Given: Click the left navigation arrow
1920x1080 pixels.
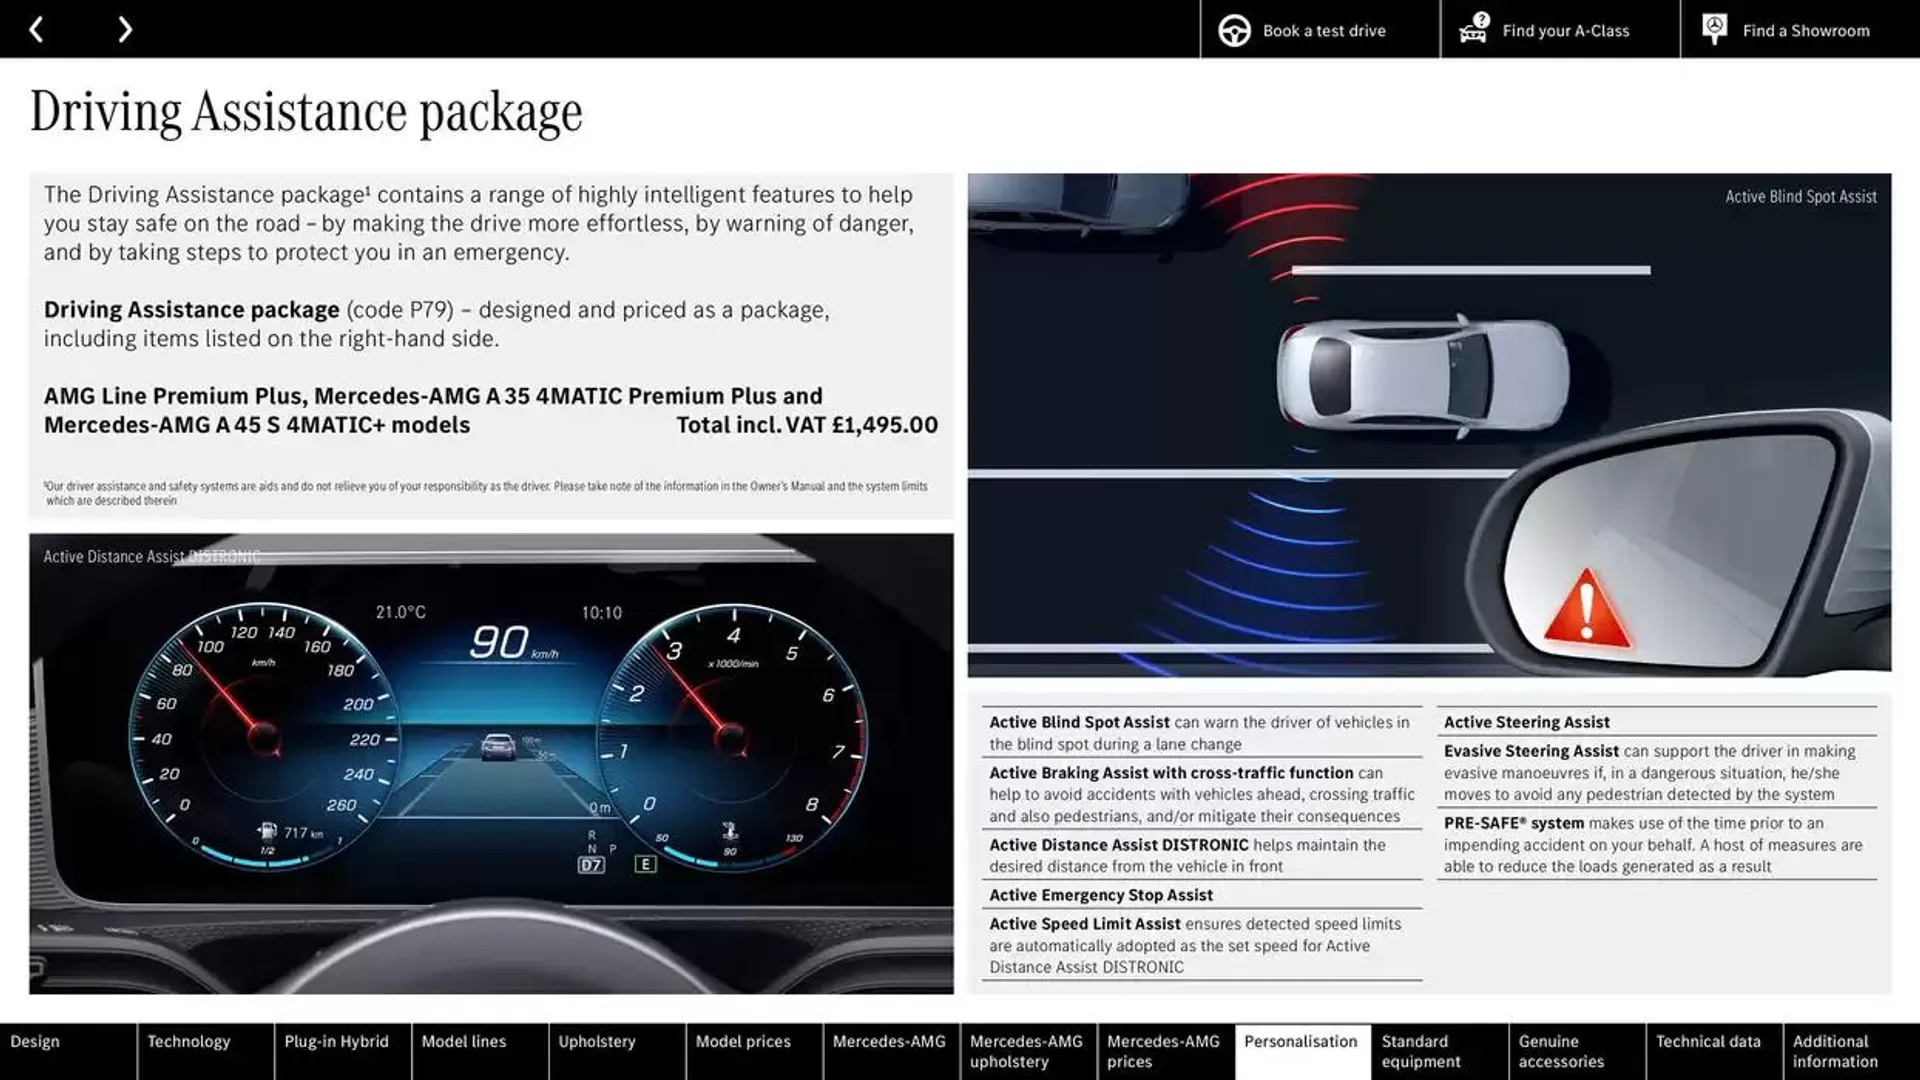Looking at the screenshot, I should click(38, 28).
